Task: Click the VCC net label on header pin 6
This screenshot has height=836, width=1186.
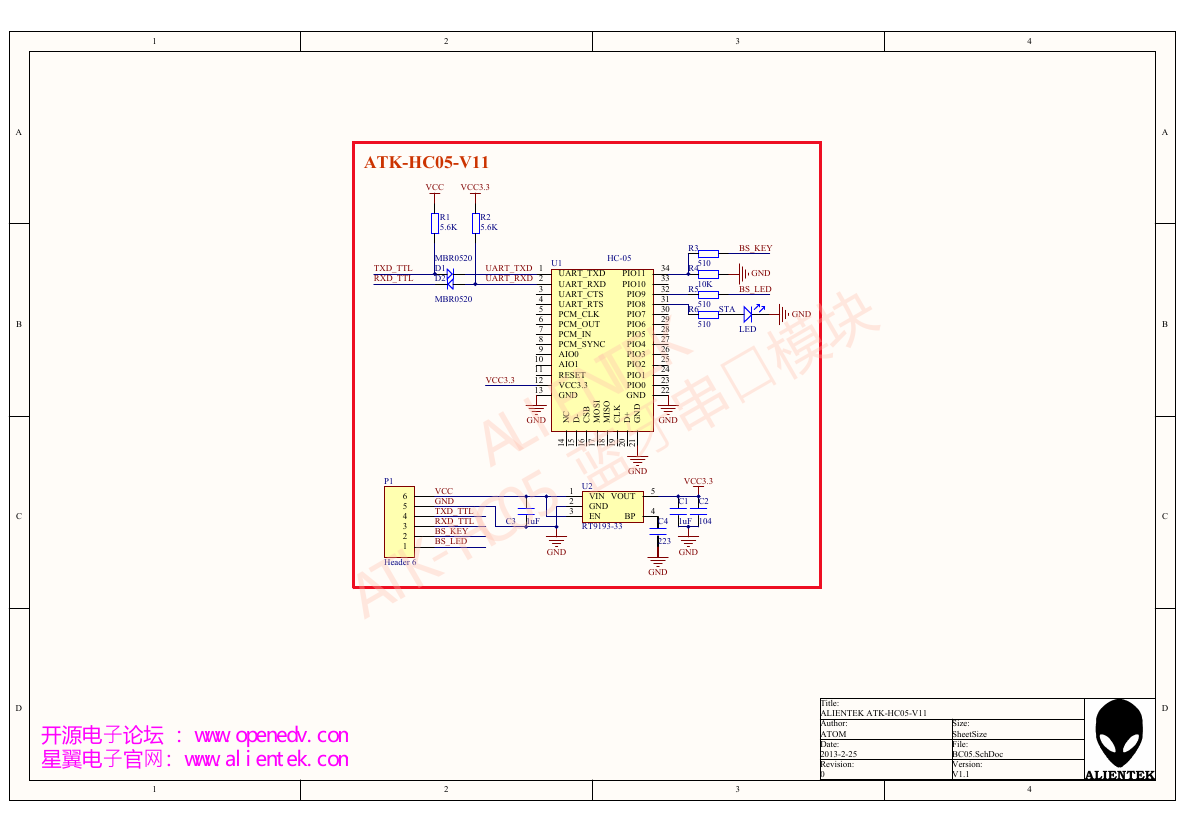Action: (x=444, y=491)
